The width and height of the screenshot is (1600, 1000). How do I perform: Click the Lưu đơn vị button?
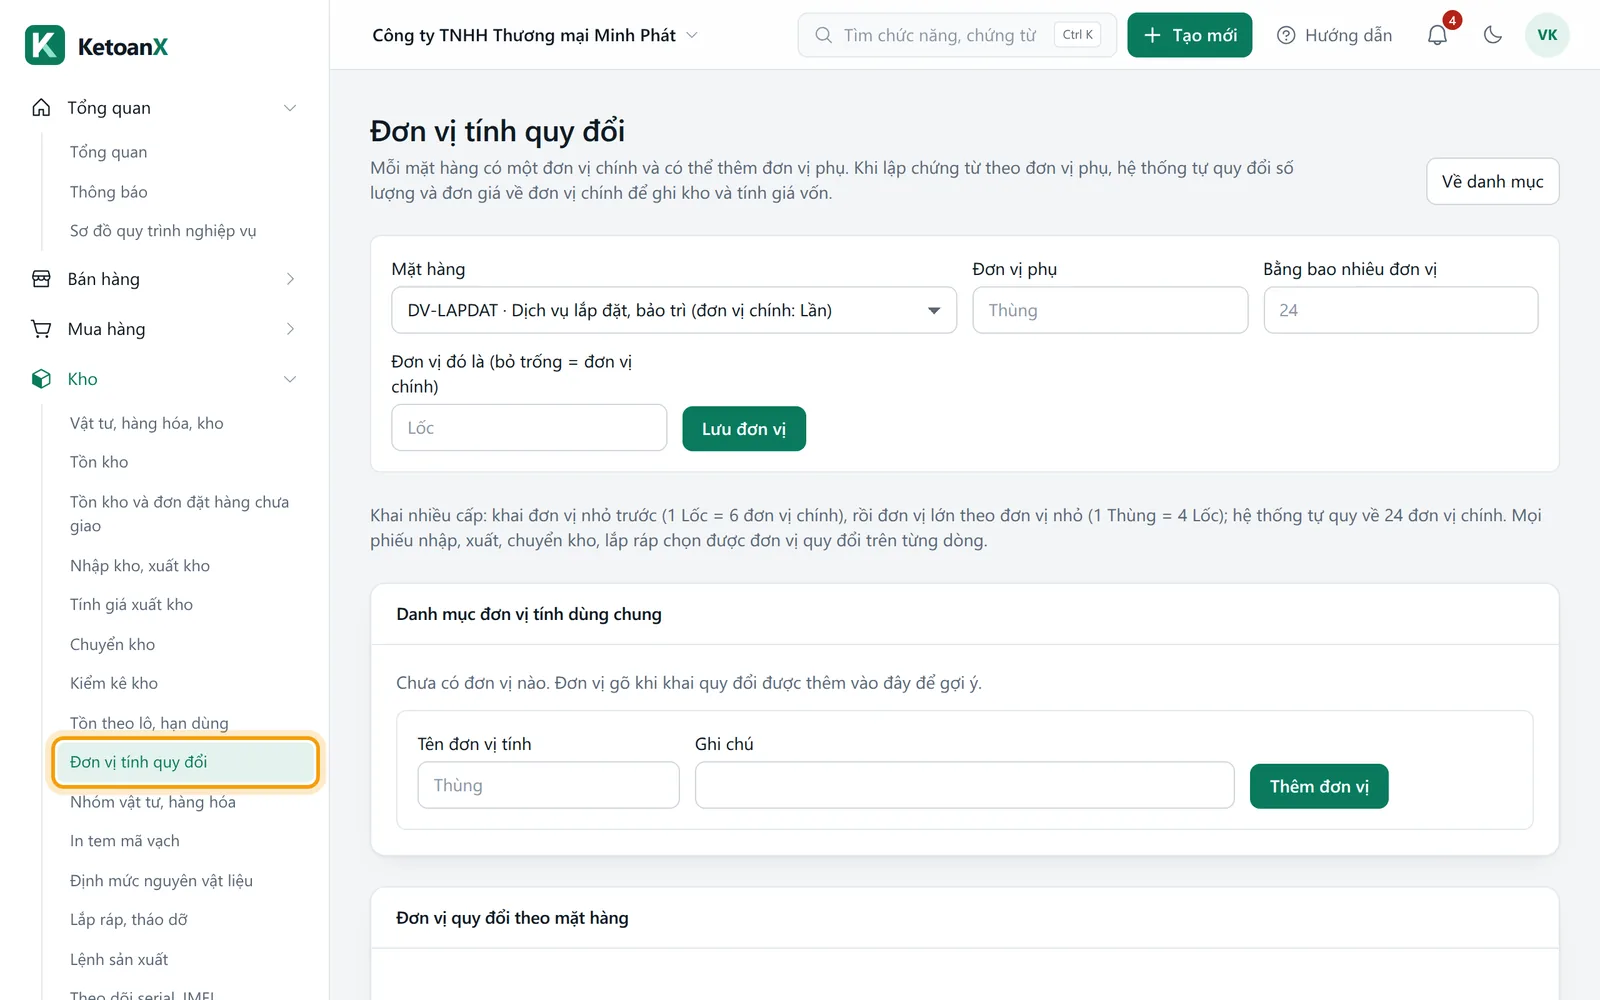pos(744,429)
